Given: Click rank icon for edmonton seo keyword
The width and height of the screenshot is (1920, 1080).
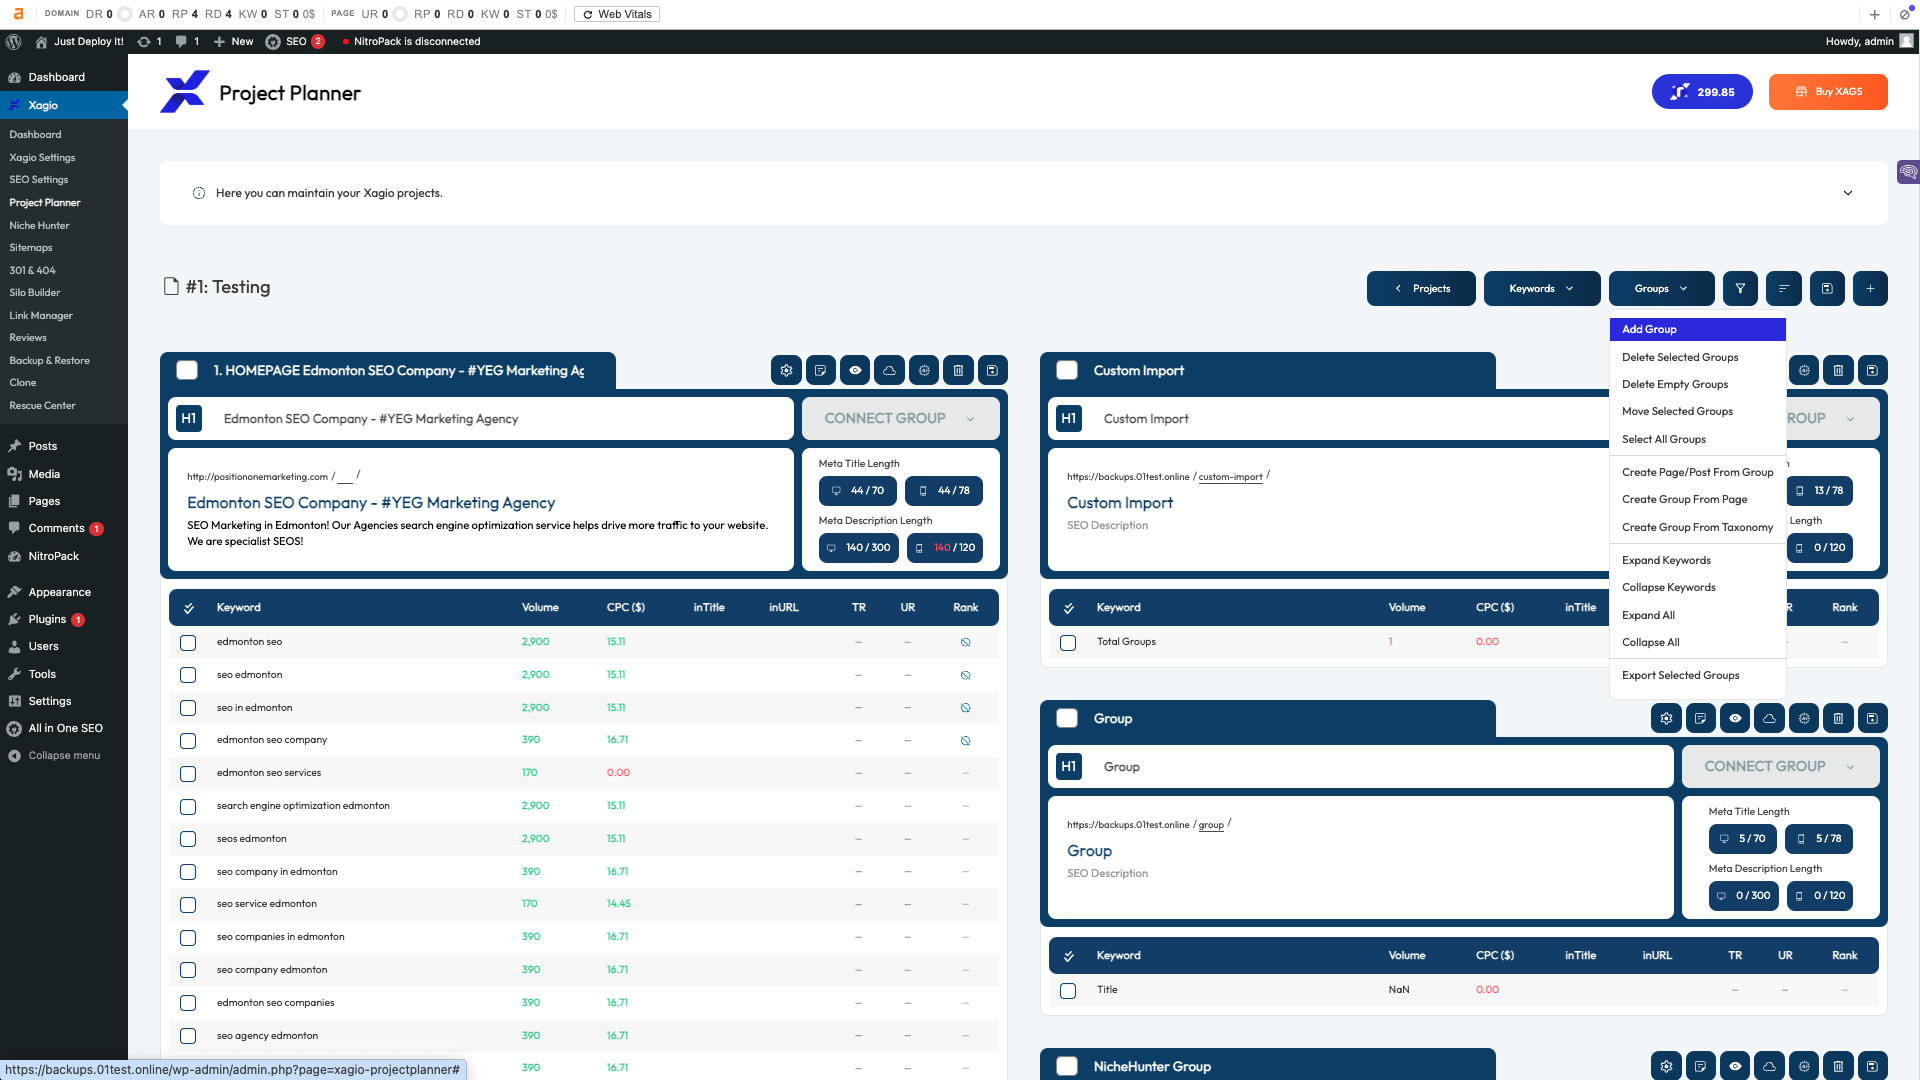Looking at the screenshot, I should (x=965, y=642).
